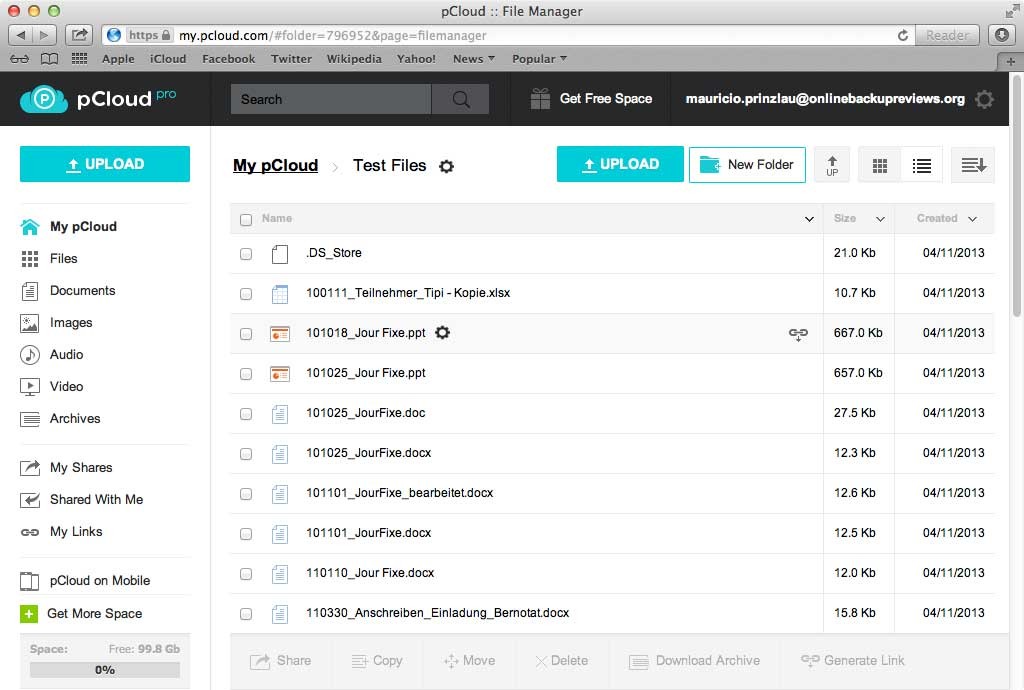Open gear menu for 101018_Jour Fixe.ppt

[x=443, y=332]
